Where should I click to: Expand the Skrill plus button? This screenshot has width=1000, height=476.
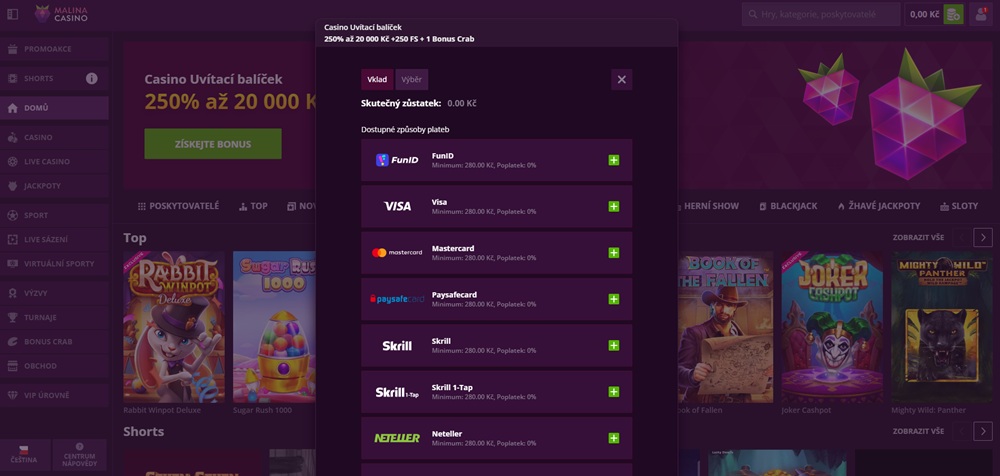pos(614,345)
